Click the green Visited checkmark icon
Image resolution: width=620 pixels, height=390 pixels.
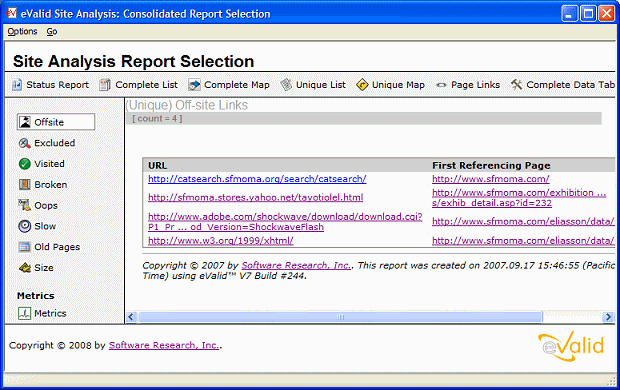(25, 164)
